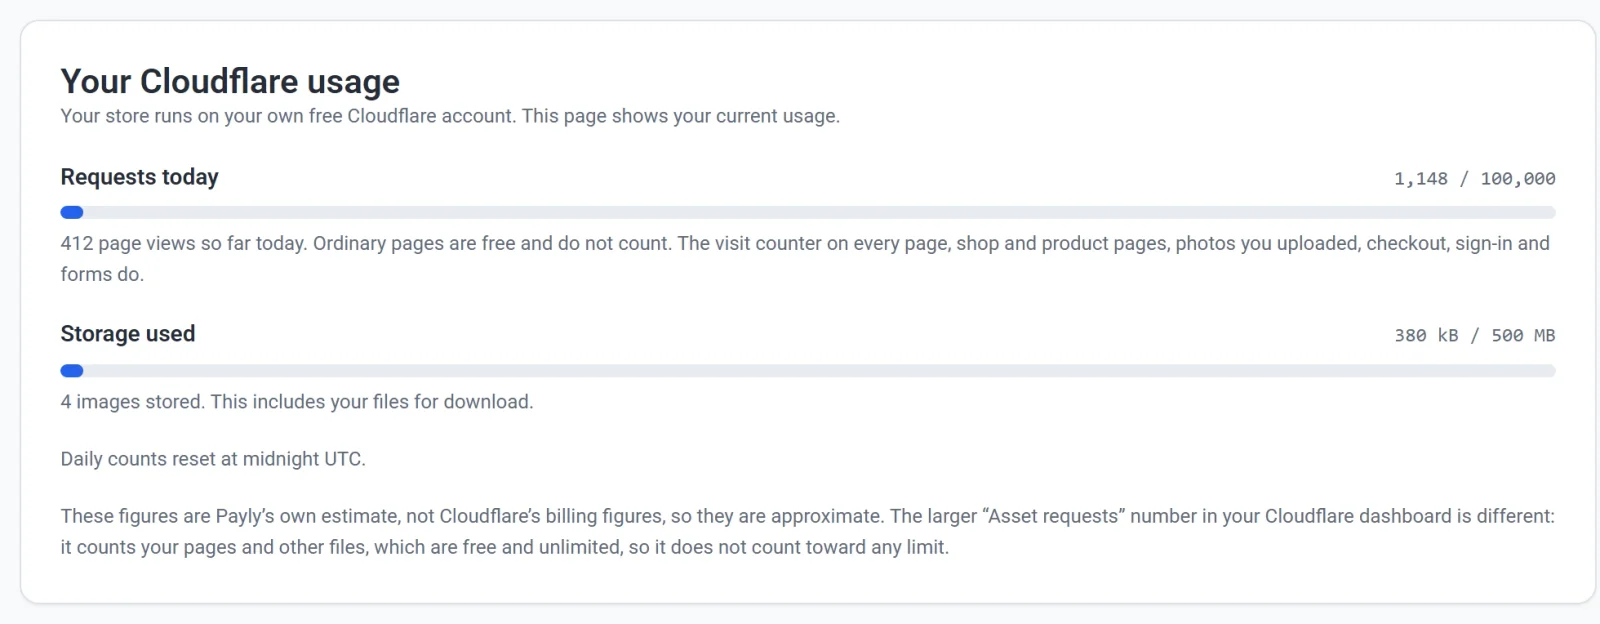Click the "Daily counts reset at midnight UTC." note
1600x624 pixels.
[213, 459]
